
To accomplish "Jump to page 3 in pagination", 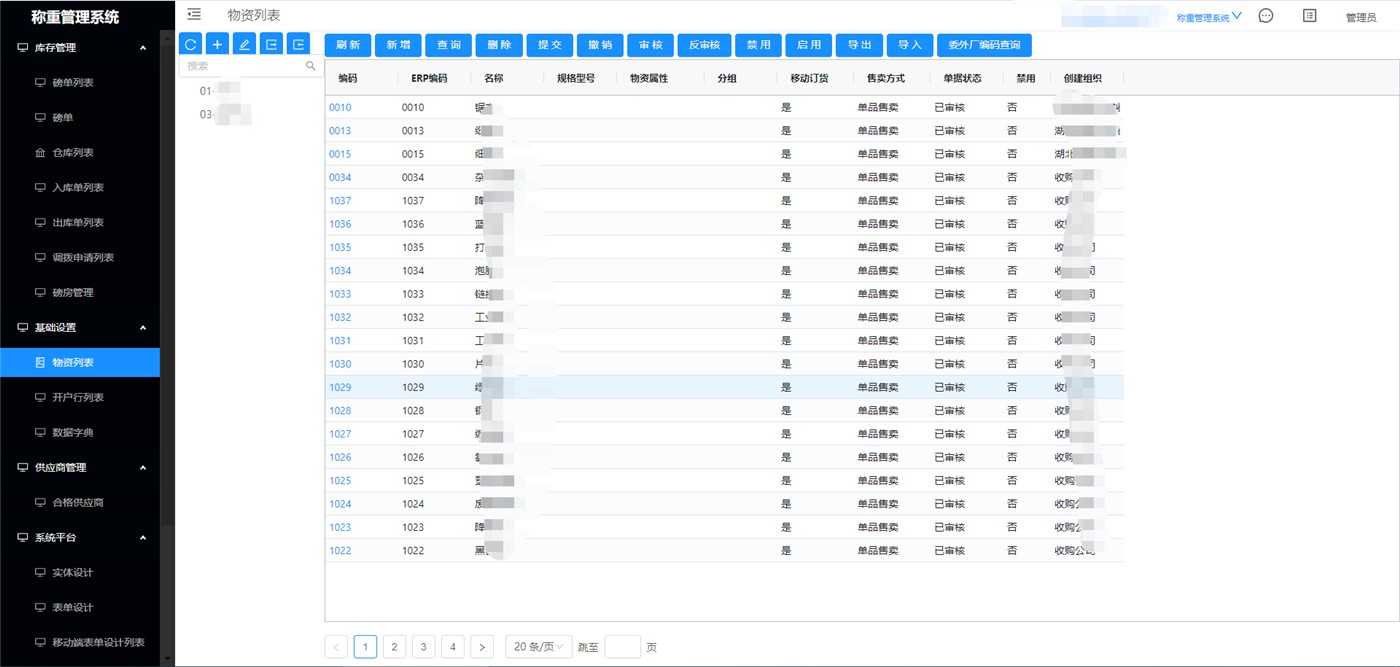I will [x=424, y=647].
